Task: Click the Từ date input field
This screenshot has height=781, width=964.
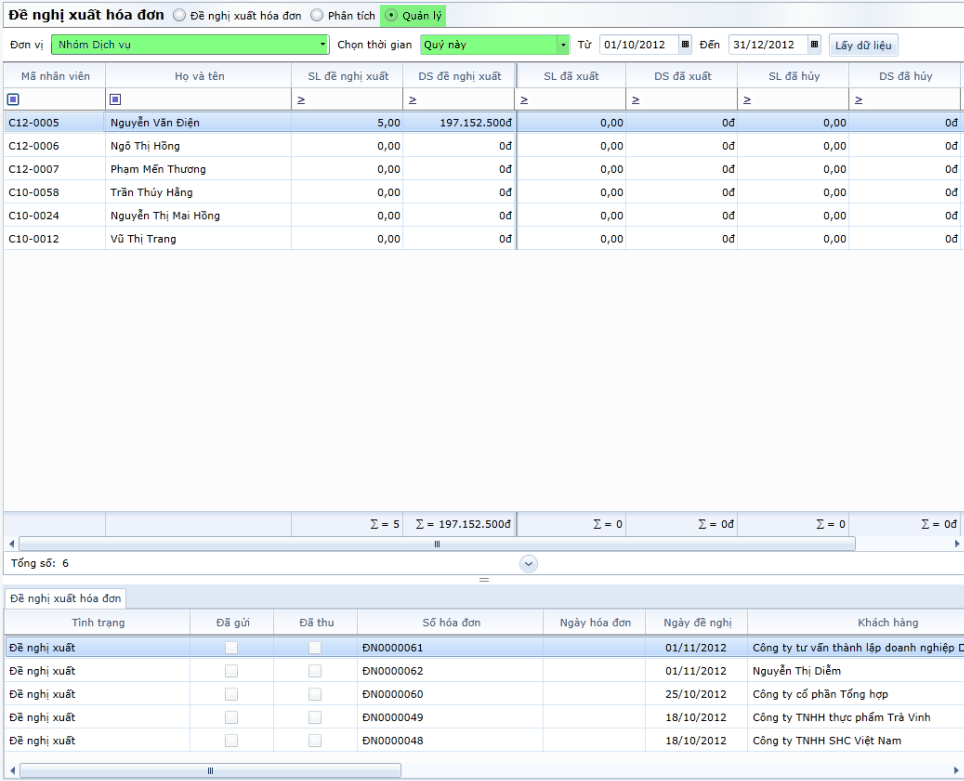Action: 638,45
